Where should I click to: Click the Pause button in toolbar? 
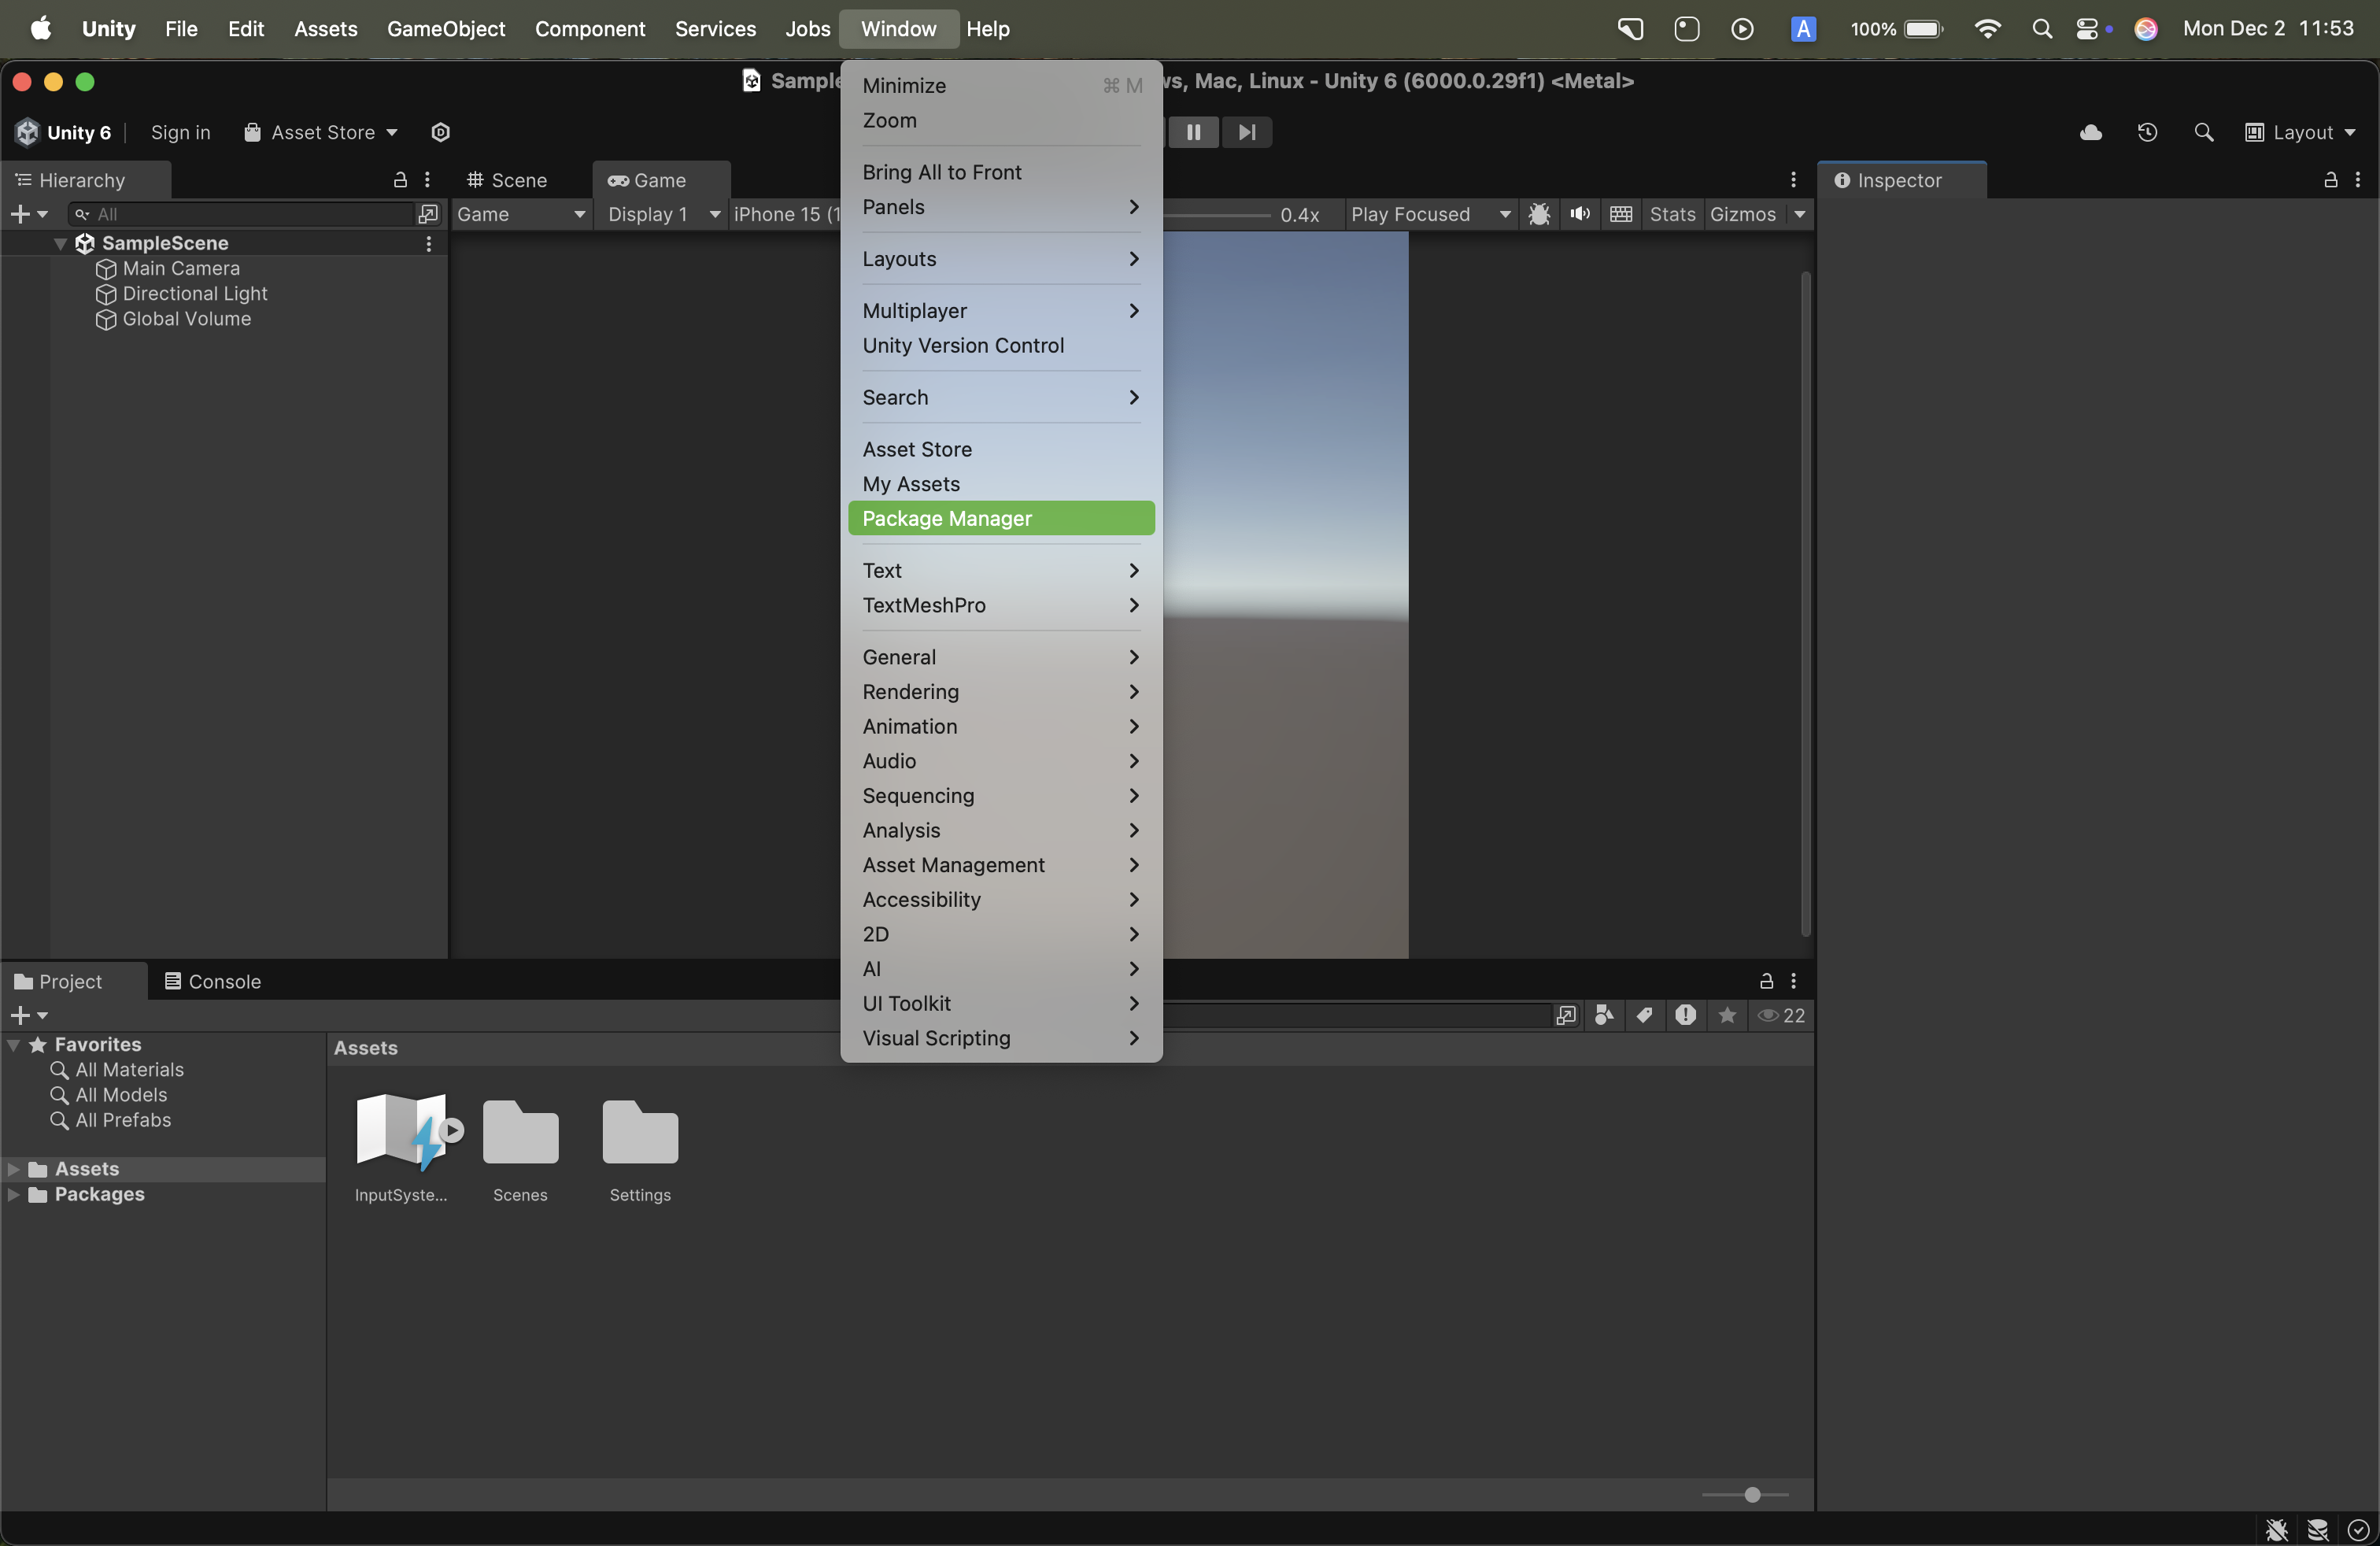(x=1193, y=132)
